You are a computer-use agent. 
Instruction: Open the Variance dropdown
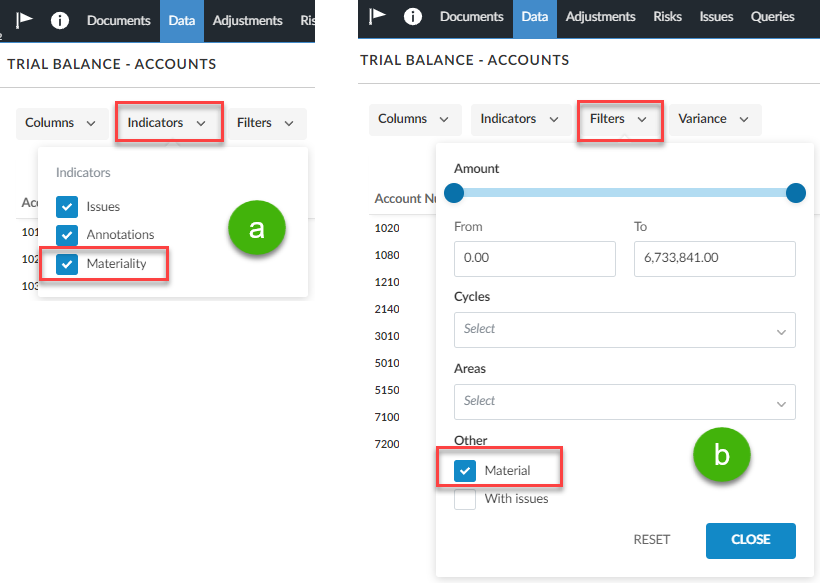(x=715, y=120)
